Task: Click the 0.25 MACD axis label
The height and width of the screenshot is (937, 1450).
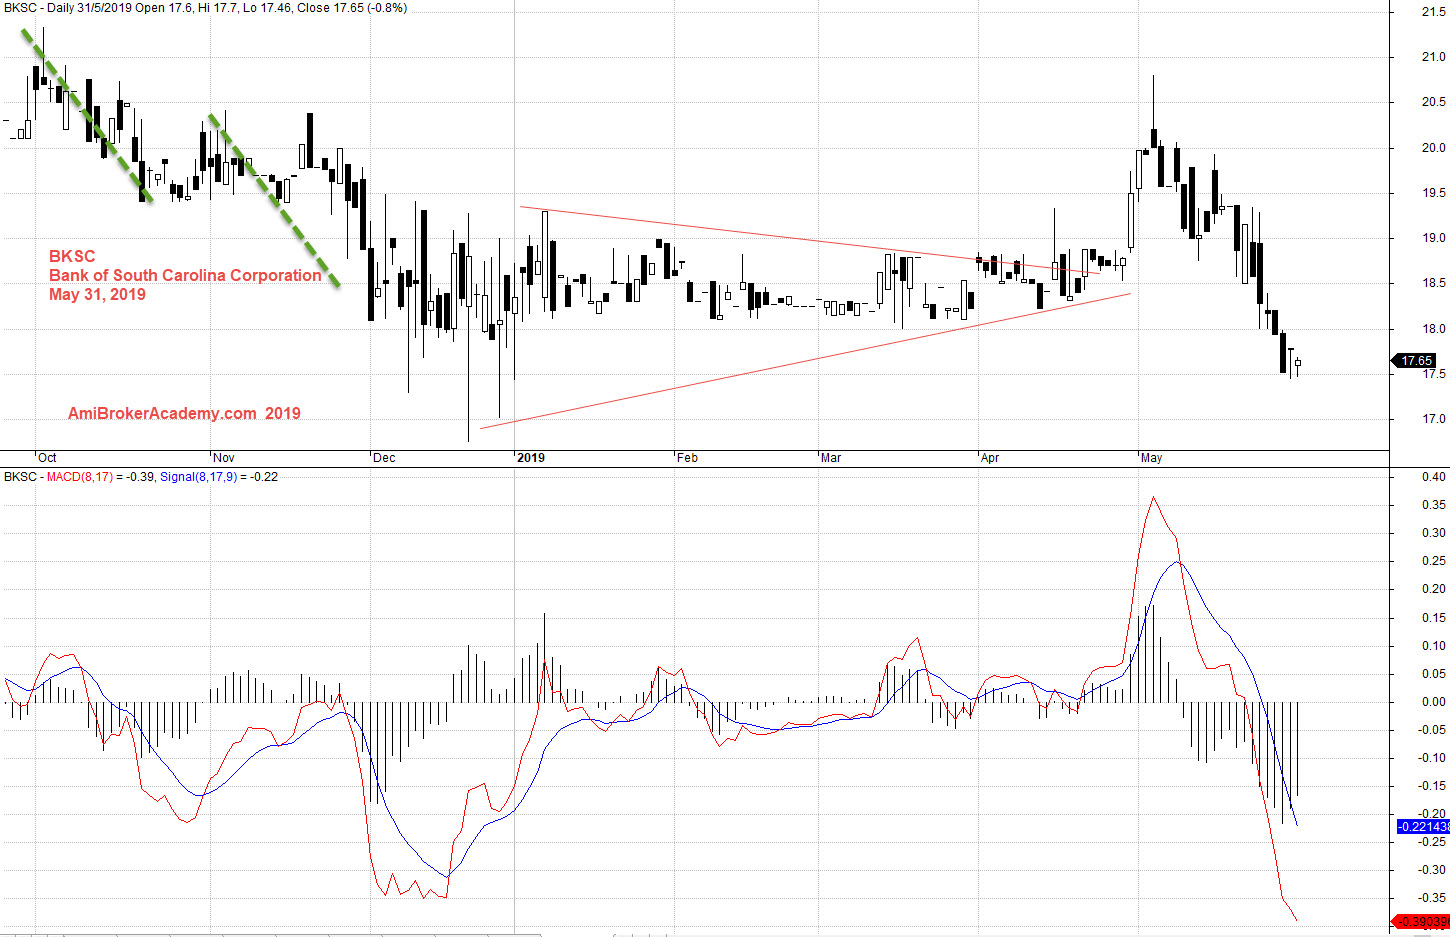Action: pyautogui.click(x=1433, y=561)
